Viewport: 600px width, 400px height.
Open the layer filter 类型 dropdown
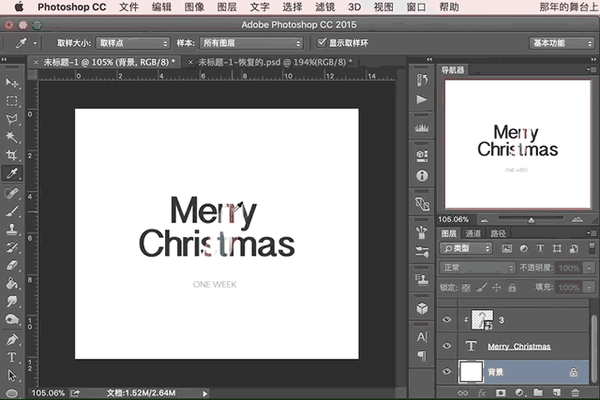(x=466, y=248)
